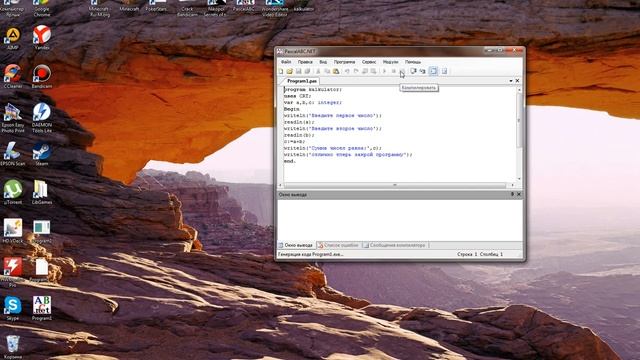
Task: Switch to the Список ошибок tab
Action: [x=338, y=245]
